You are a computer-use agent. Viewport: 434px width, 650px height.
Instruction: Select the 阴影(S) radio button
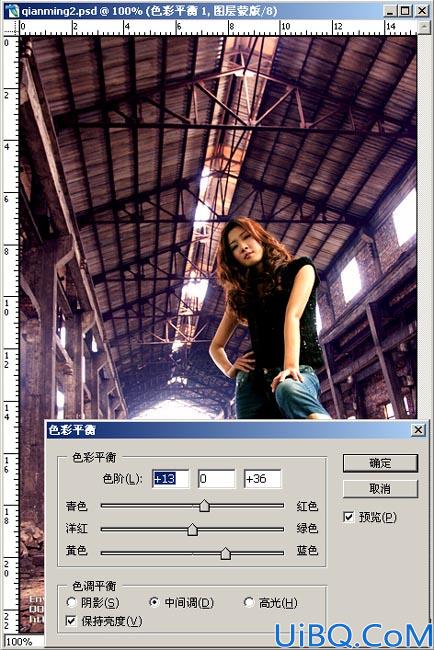point(71,602)
